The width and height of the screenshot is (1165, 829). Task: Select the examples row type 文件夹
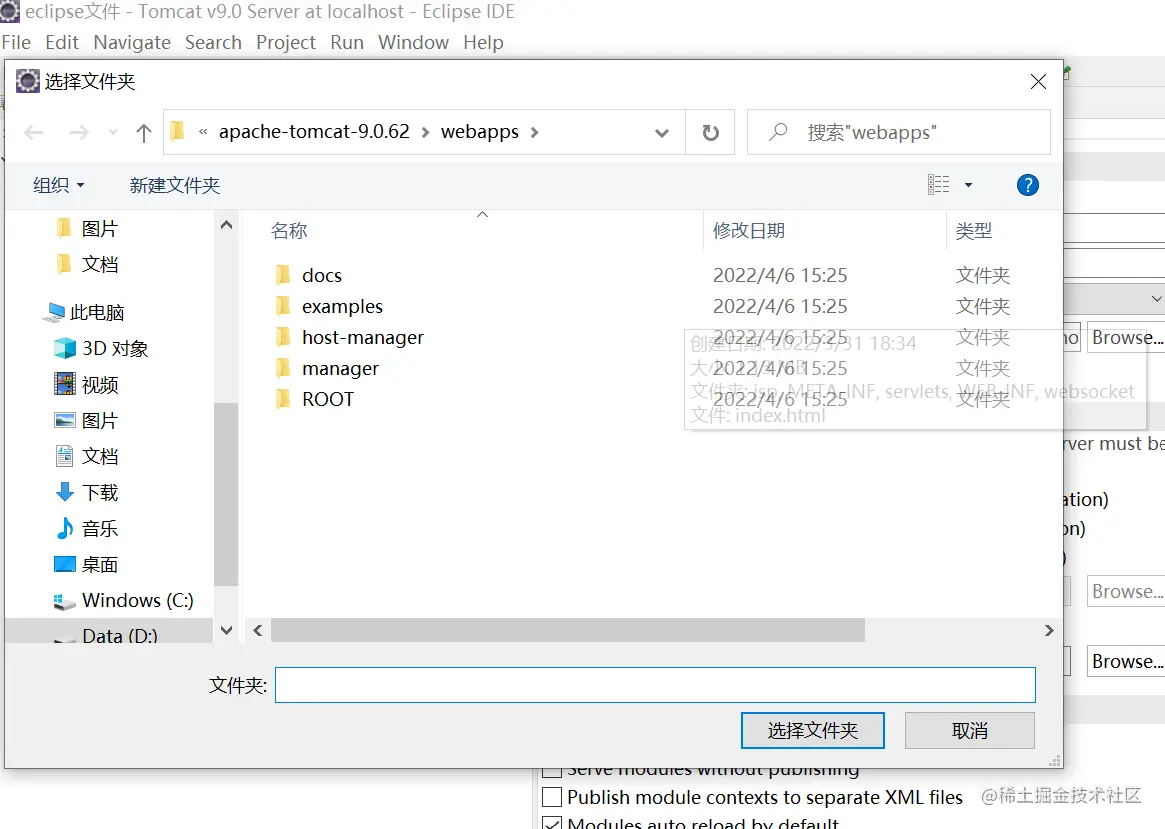[x=983, y=306]
